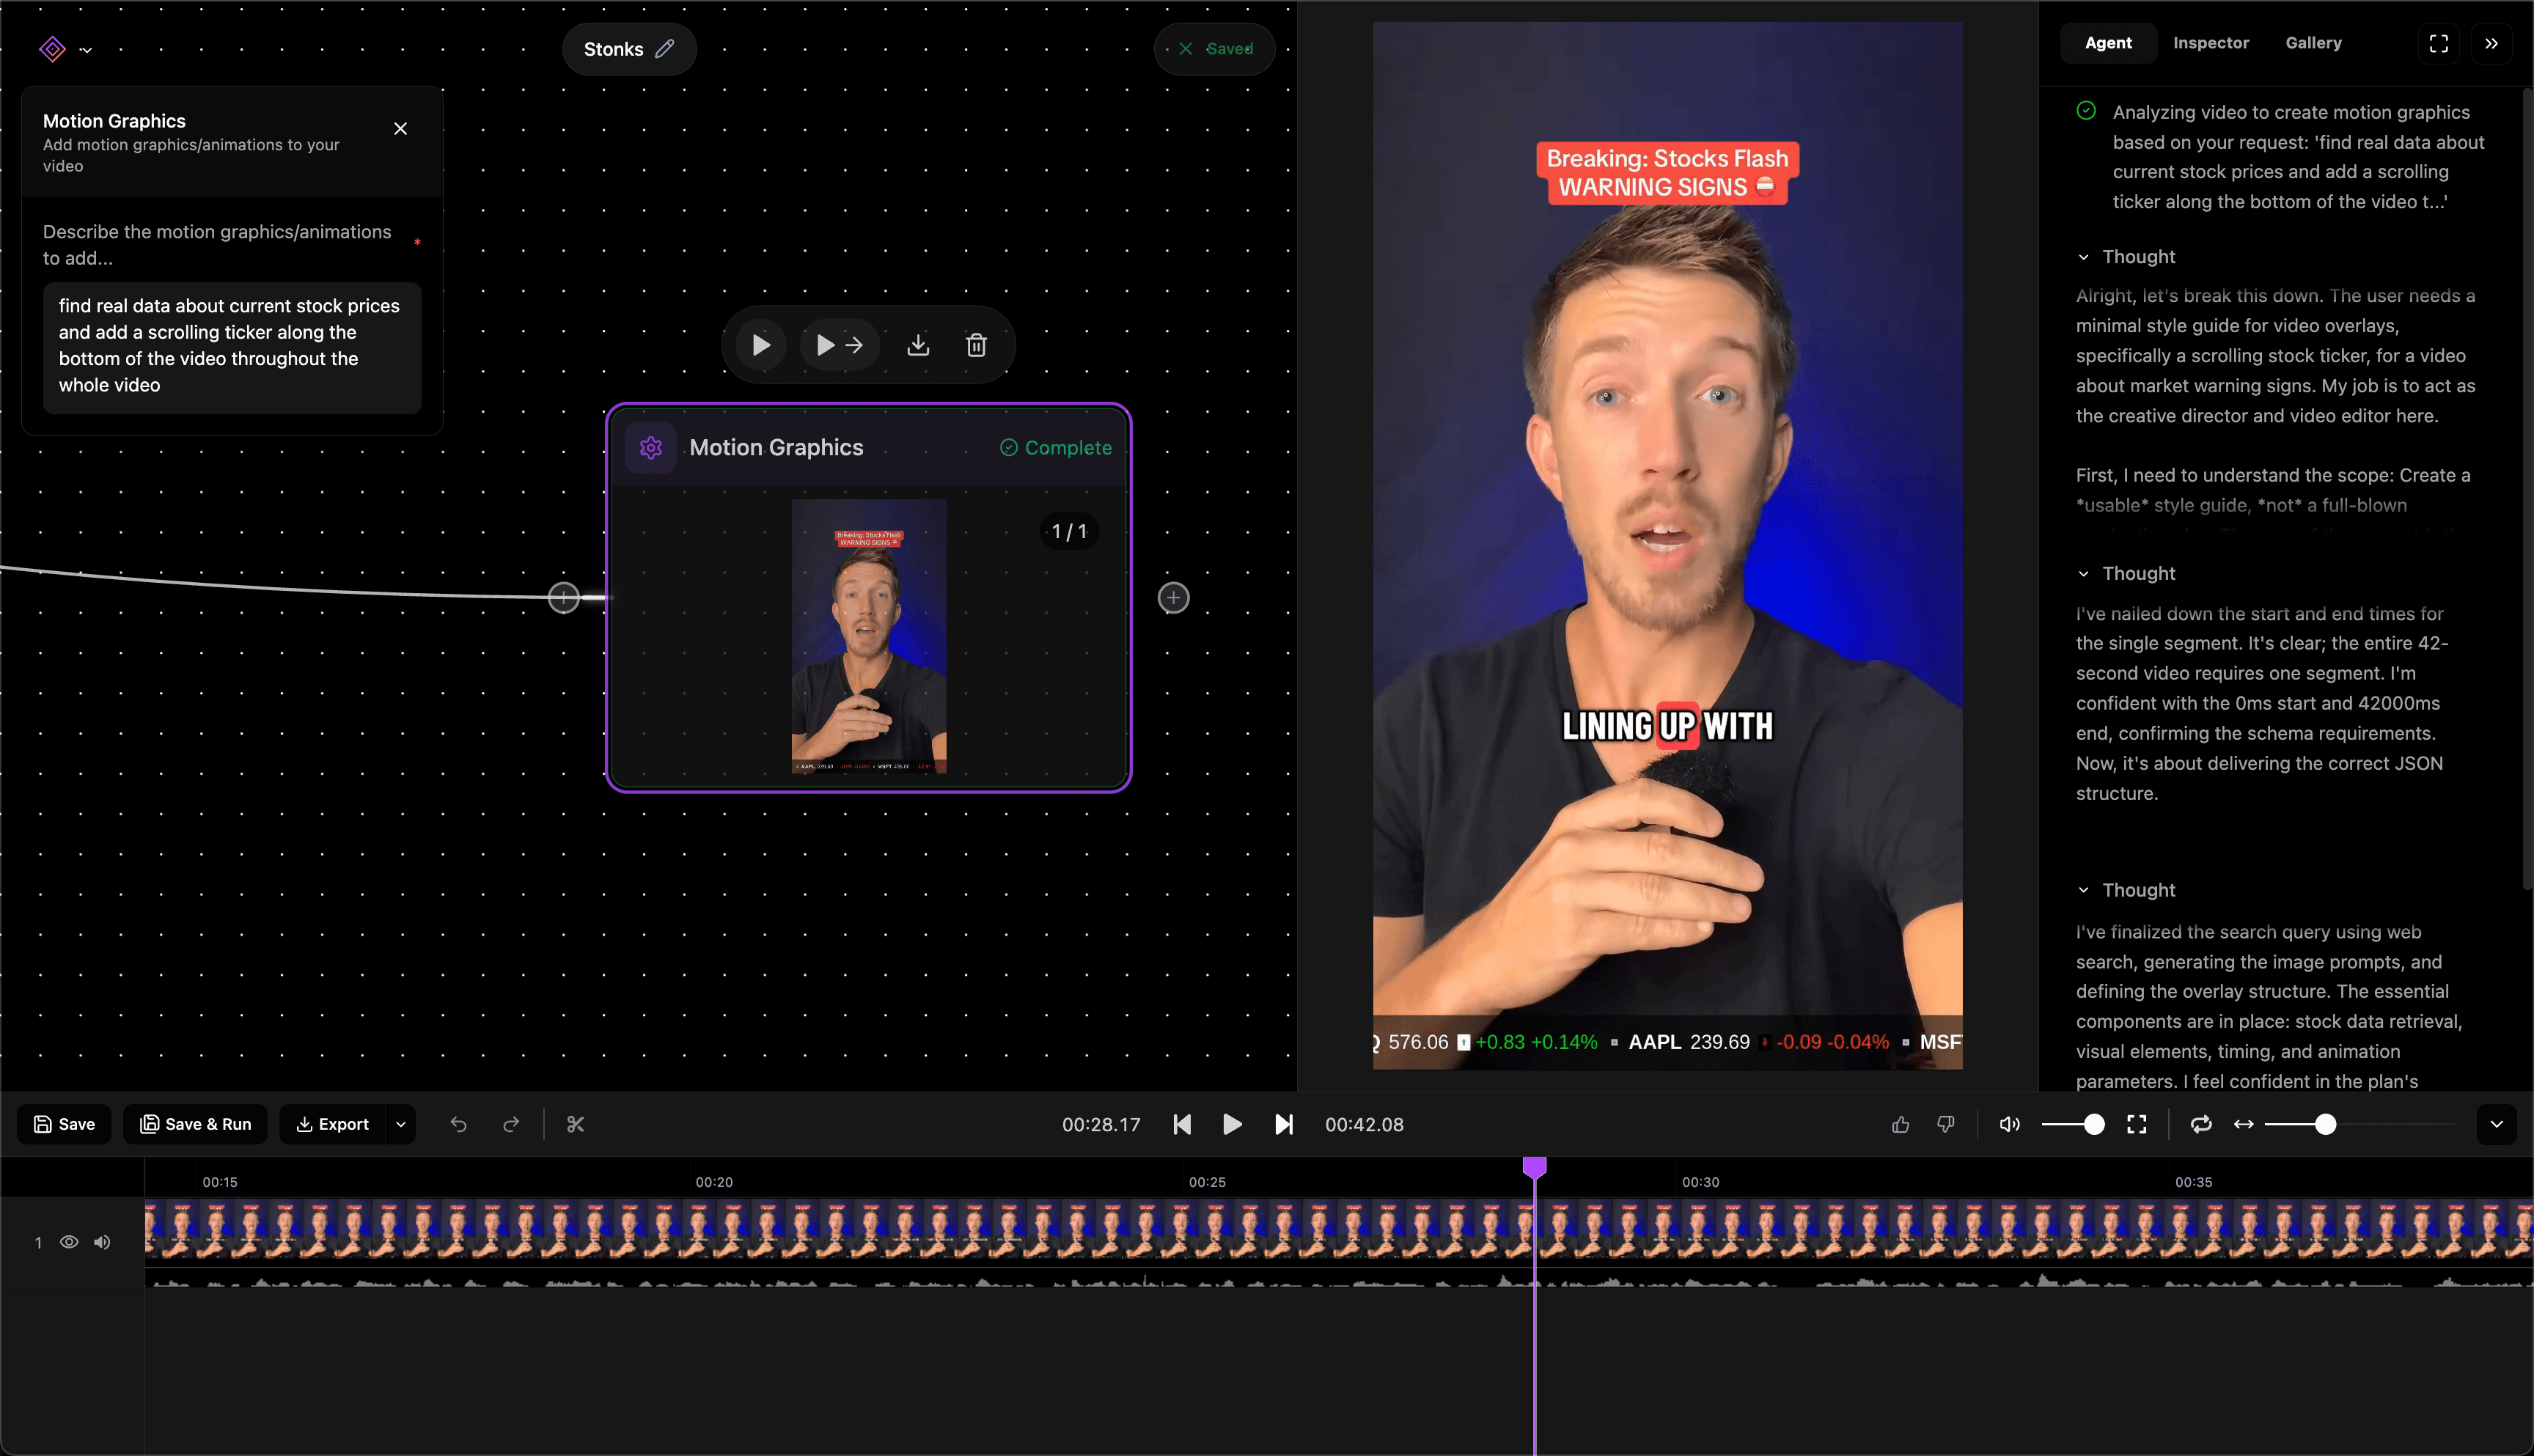
Task: Toggle track 1 visibility eye icon
Action: coord(69,1242)
